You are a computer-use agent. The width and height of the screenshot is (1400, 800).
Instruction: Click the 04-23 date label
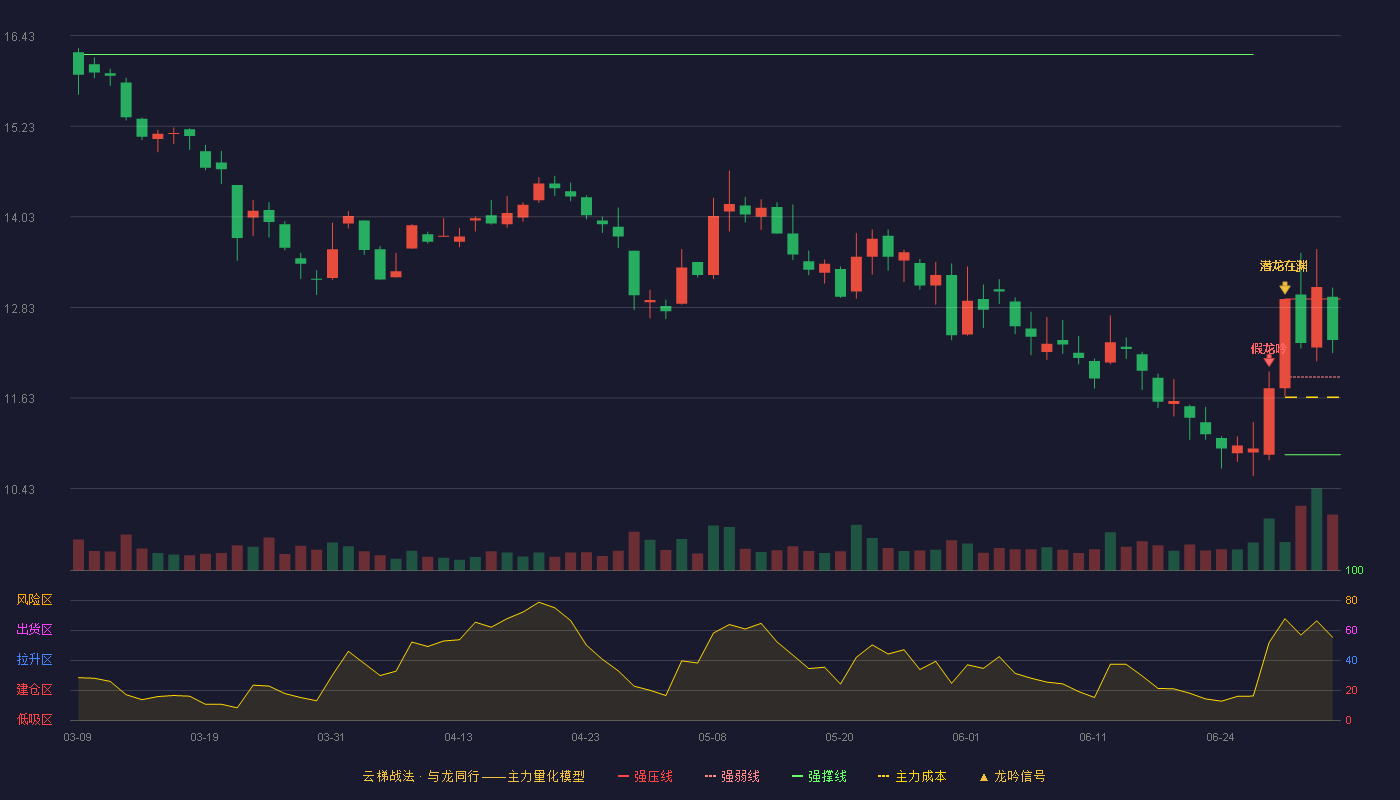585,737
